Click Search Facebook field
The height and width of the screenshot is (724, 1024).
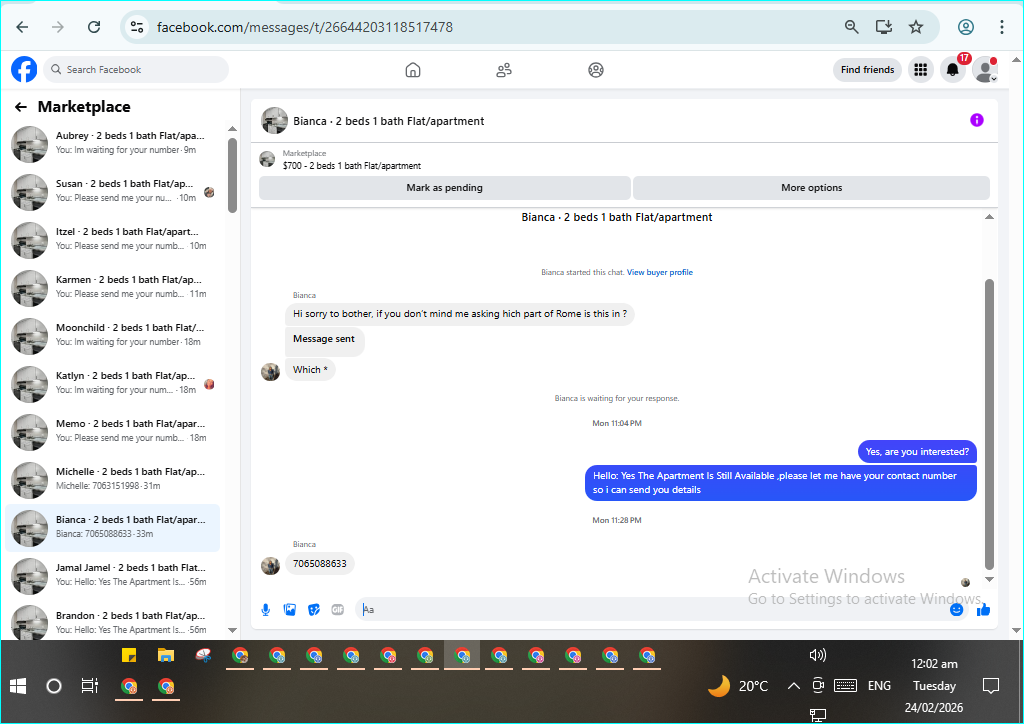136,69
